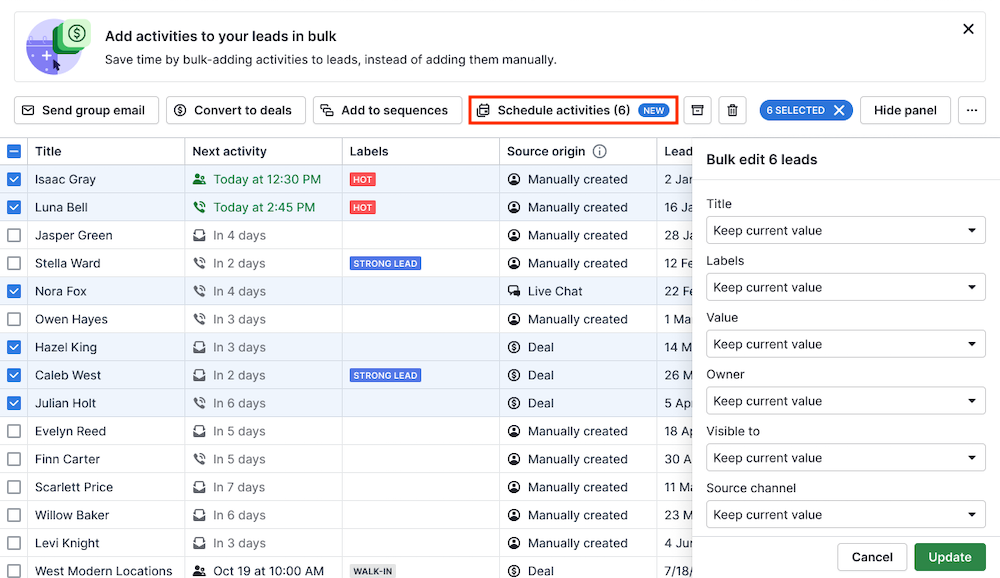Click Schedule activities (6) button
This screenshot has width=1000, height=578.
(573, 110)
